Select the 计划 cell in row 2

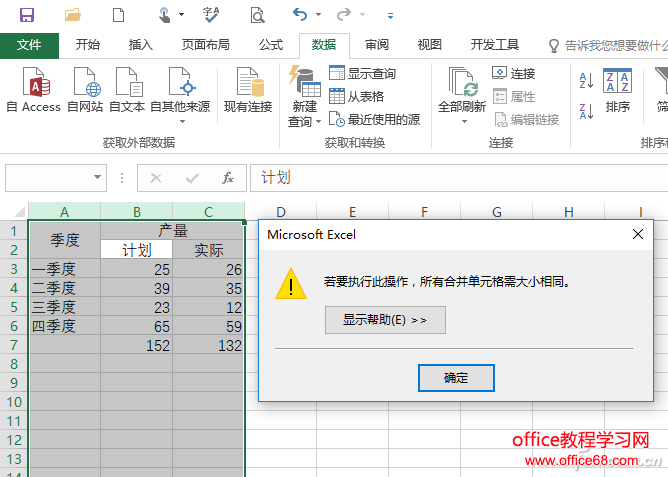tap(136, 250)
